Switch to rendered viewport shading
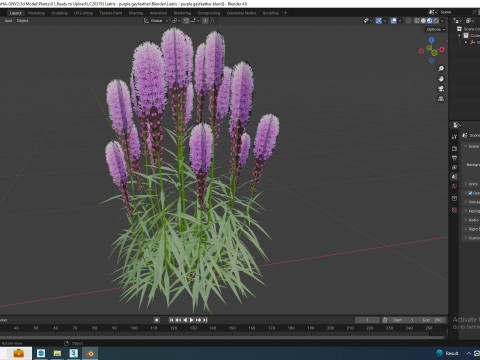480x360 pixels. pyautogui.click(x=436, y=21)
